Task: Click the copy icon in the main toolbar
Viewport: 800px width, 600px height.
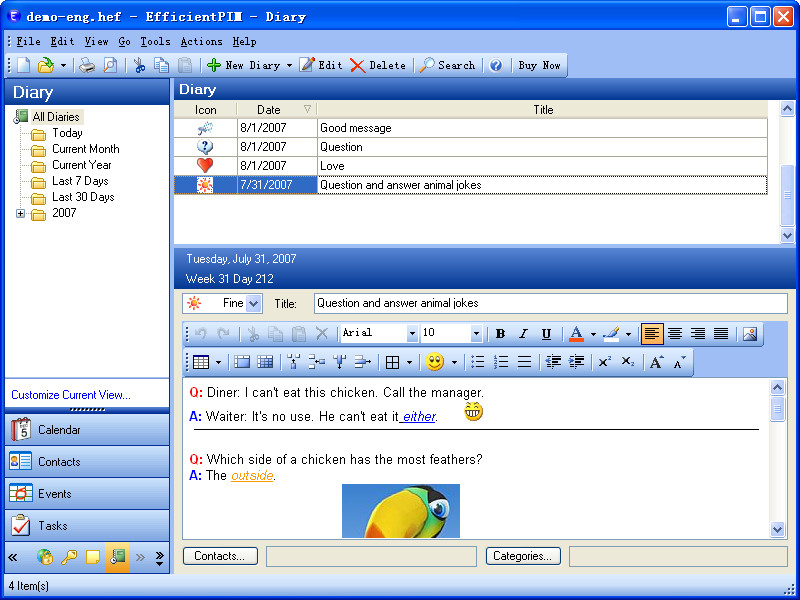Action: coord(162,65)
